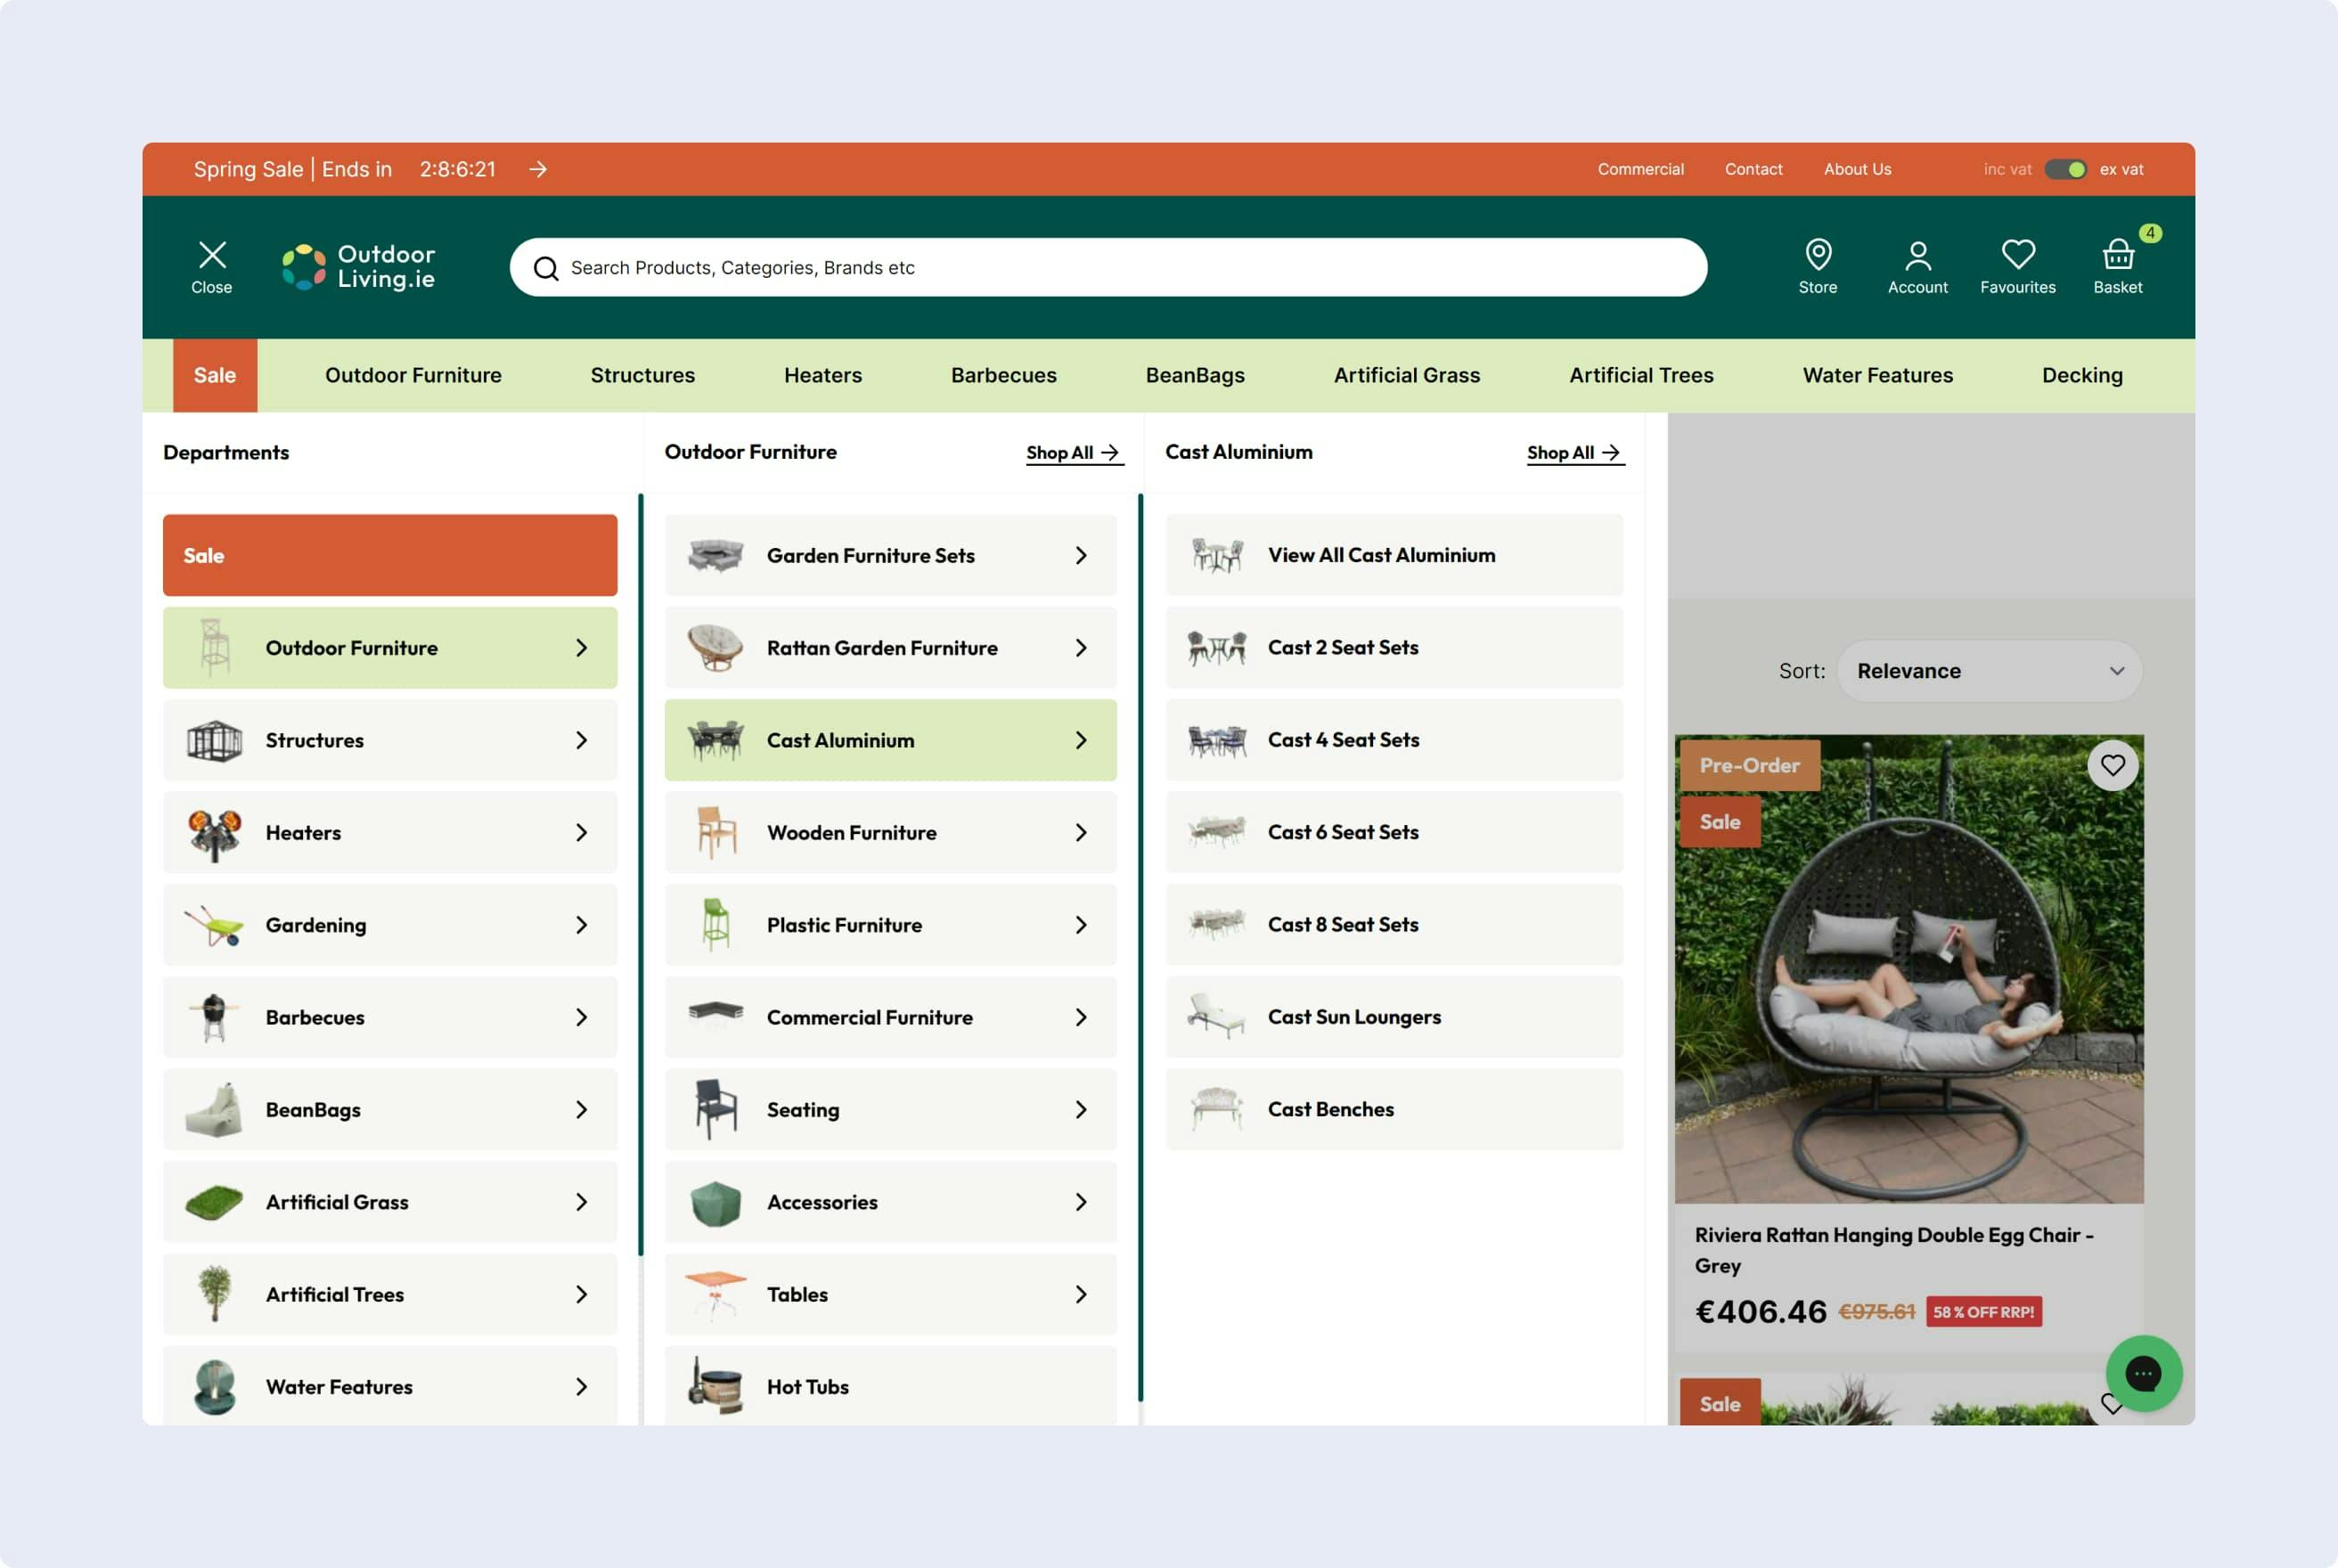The image size is (2338, 1568).
Task: Open the Basket icon
Action: (x=2117, y=266)
